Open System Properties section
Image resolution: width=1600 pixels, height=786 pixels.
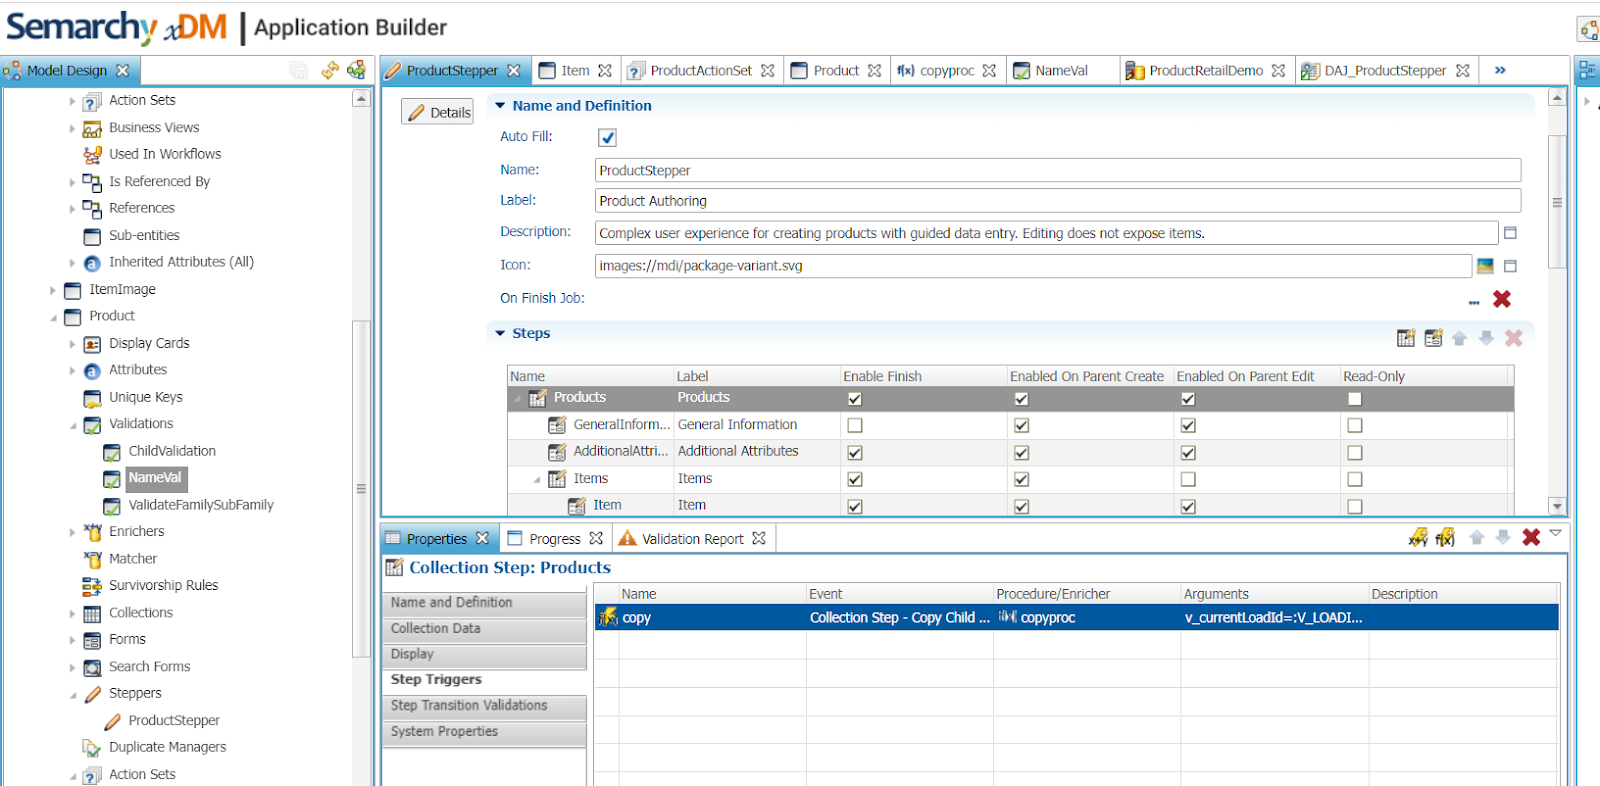click(485, 732)
